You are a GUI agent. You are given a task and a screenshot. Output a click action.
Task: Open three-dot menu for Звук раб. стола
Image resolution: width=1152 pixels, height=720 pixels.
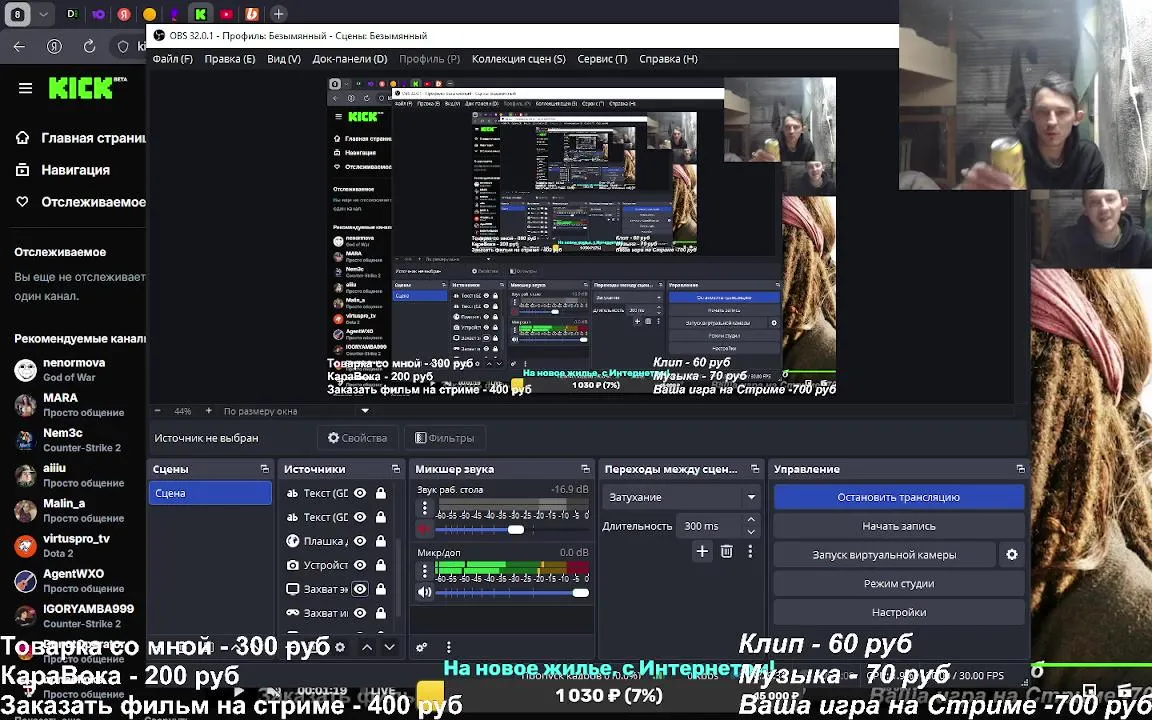[425, 508]
